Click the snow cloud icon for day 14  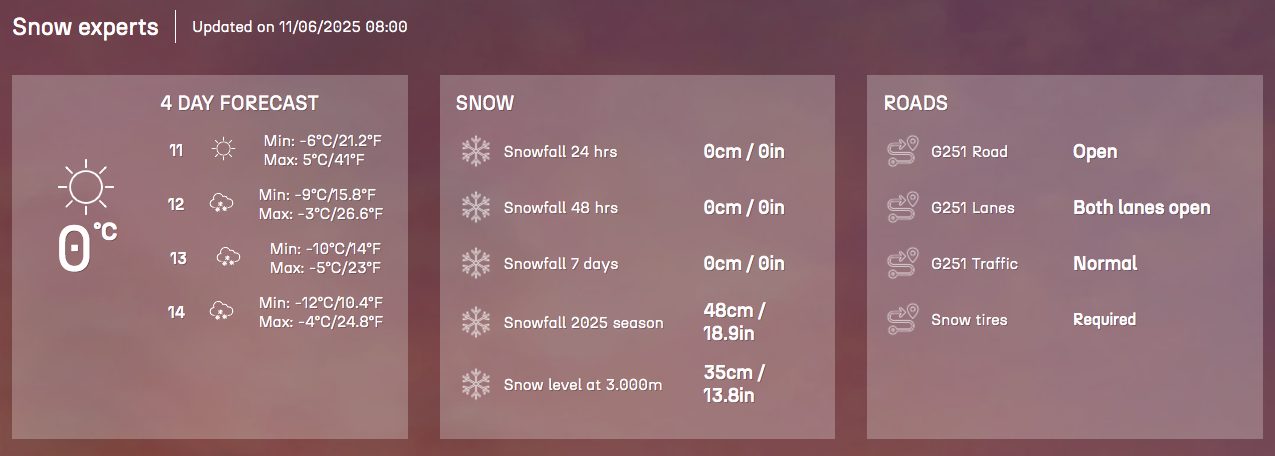(221, 312)
